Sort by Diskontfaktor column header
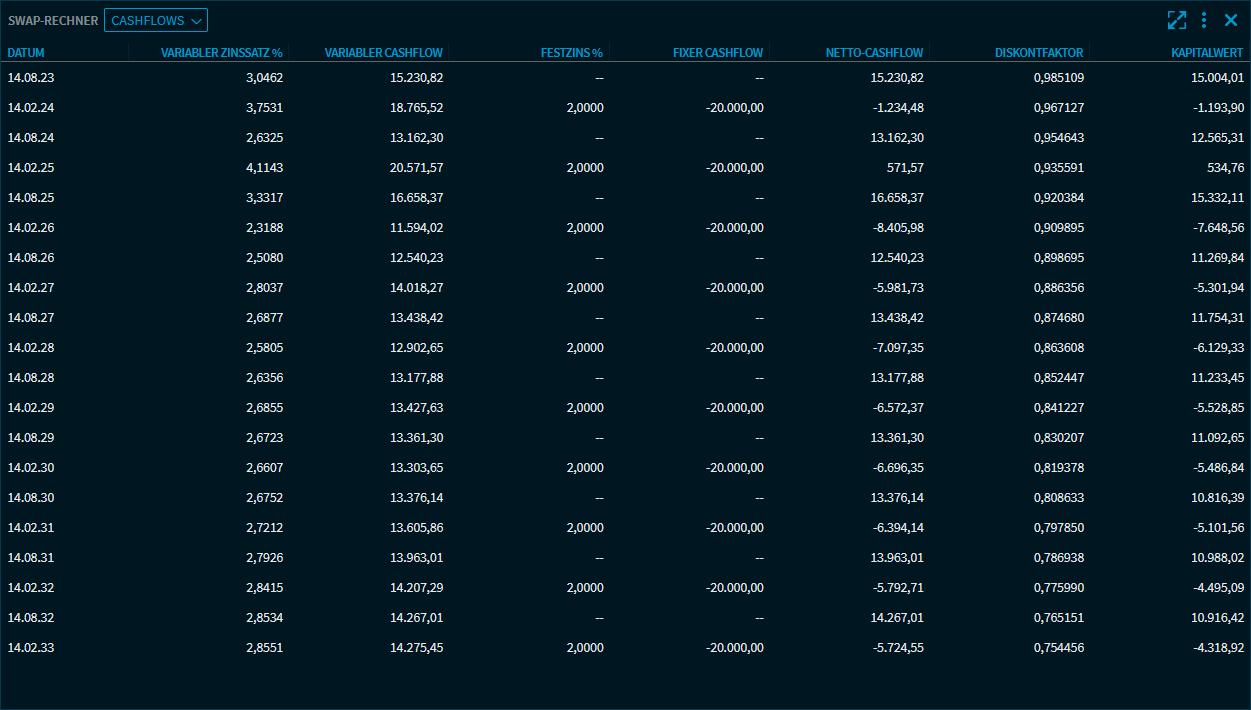Screen dimensions: 1251x710 [1039, 53]
